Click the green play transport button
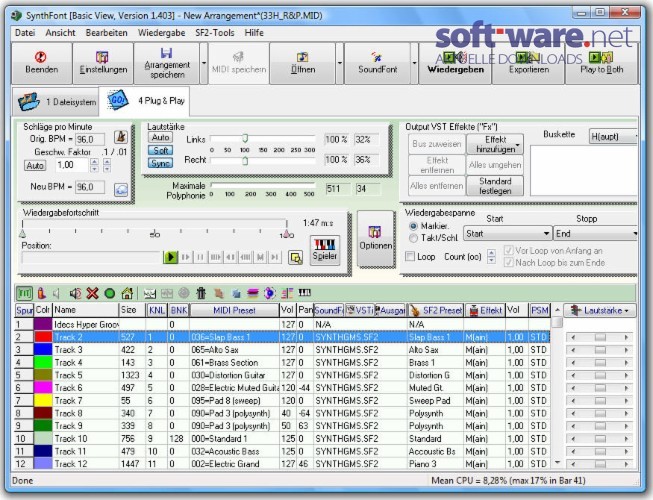Screen dimensions: 653x500 click(x=170, y=257)
